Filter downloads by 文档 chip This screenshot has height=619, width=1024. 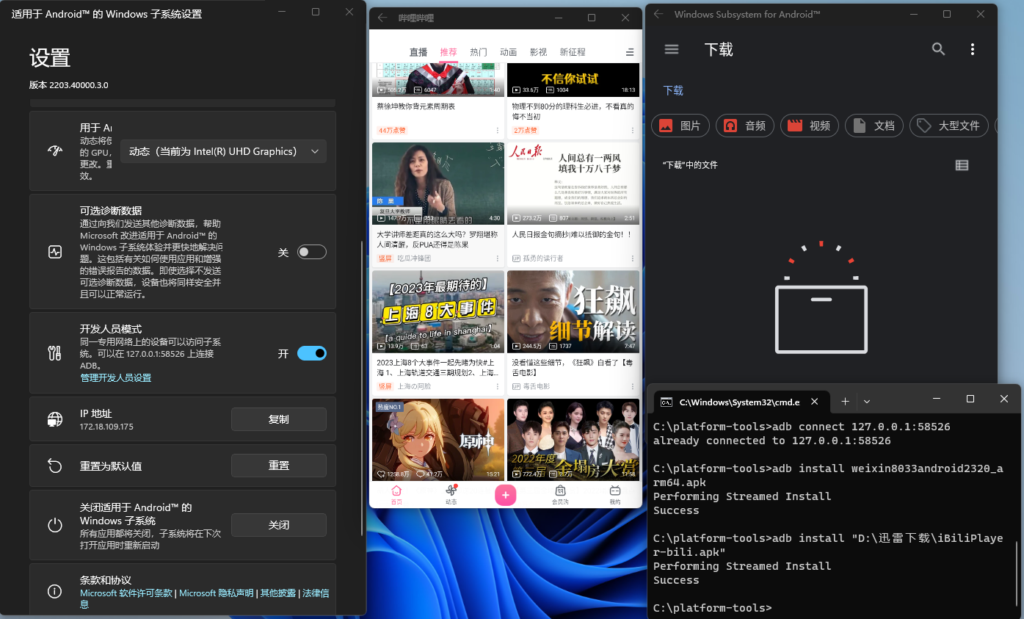[874, 125]
